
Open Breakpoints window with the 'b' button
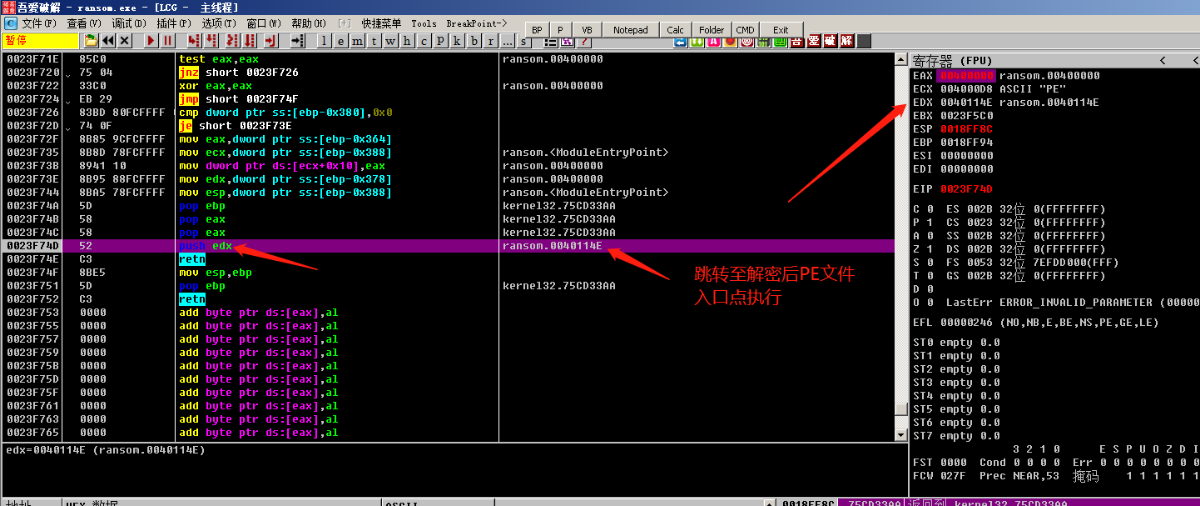point(473,41)
